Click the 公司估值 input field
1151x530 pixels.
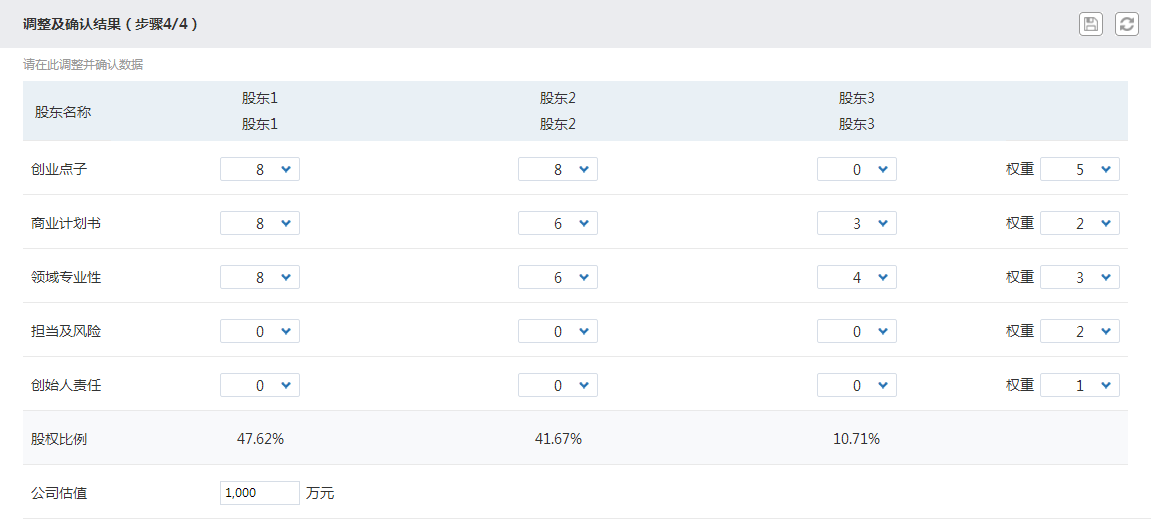260,493
